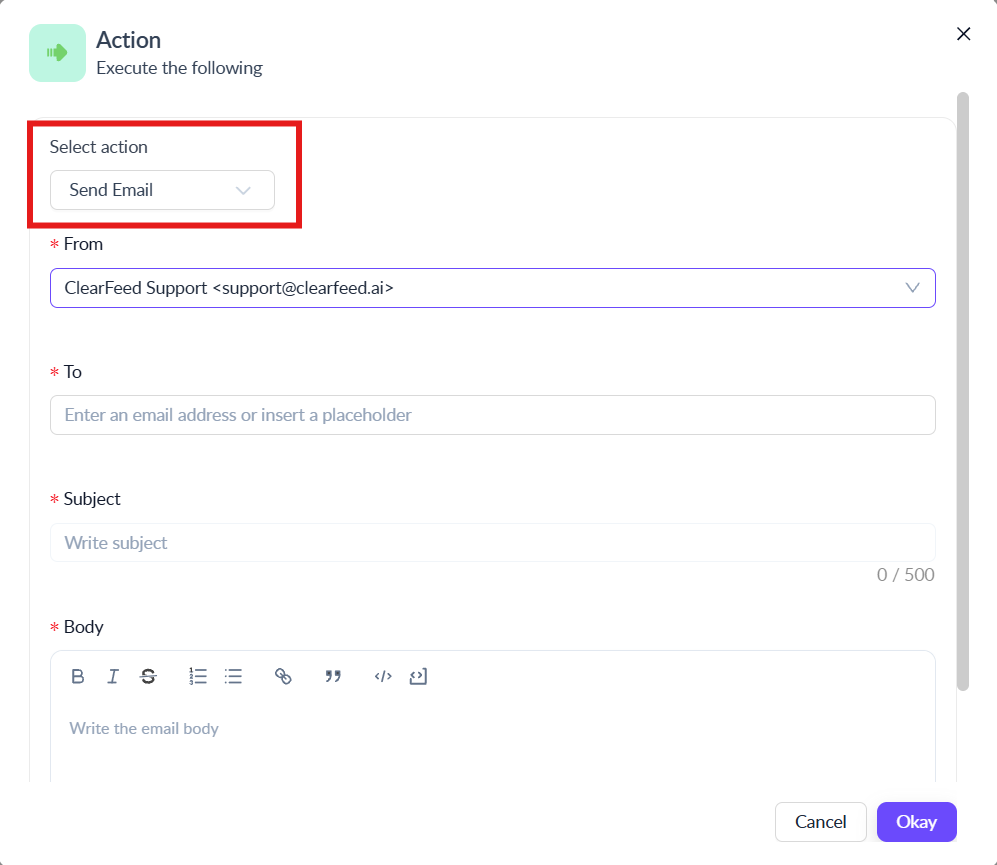Viewport: 997px width, 865px height.
Task: Insert a bulleted list in body
Action: click(233, 676)
